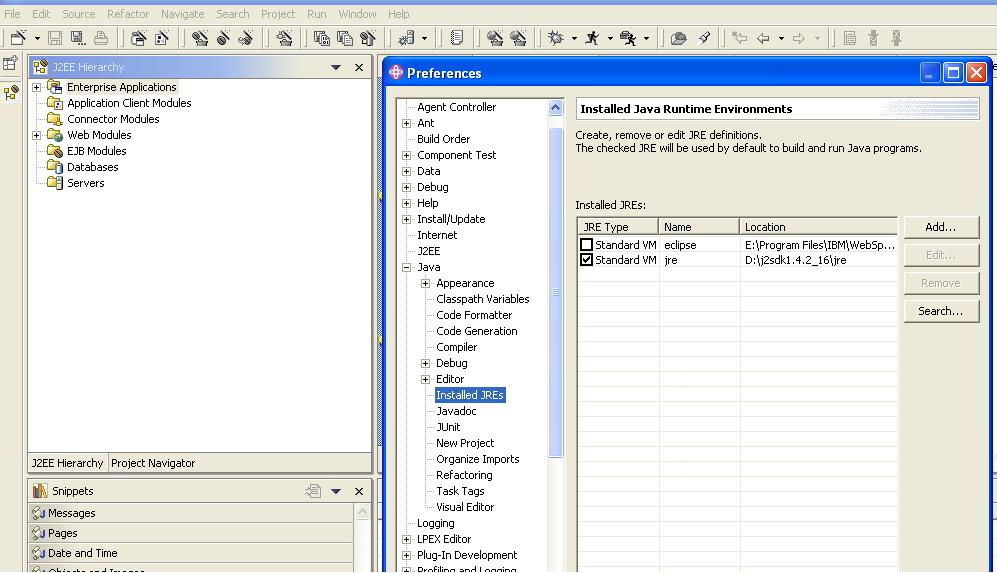Click the preferences tree scrollbar thumb
The image size is (997, 573).
tap(556, 293)
